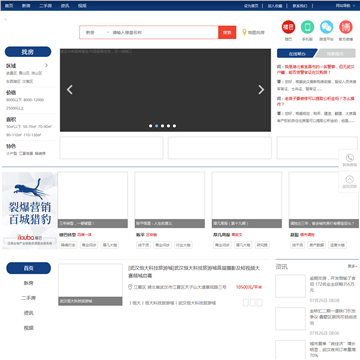Click 加入收藏 in the top bar
The height and width of the screenshot is (360, 360).
(x=275, y=6)
